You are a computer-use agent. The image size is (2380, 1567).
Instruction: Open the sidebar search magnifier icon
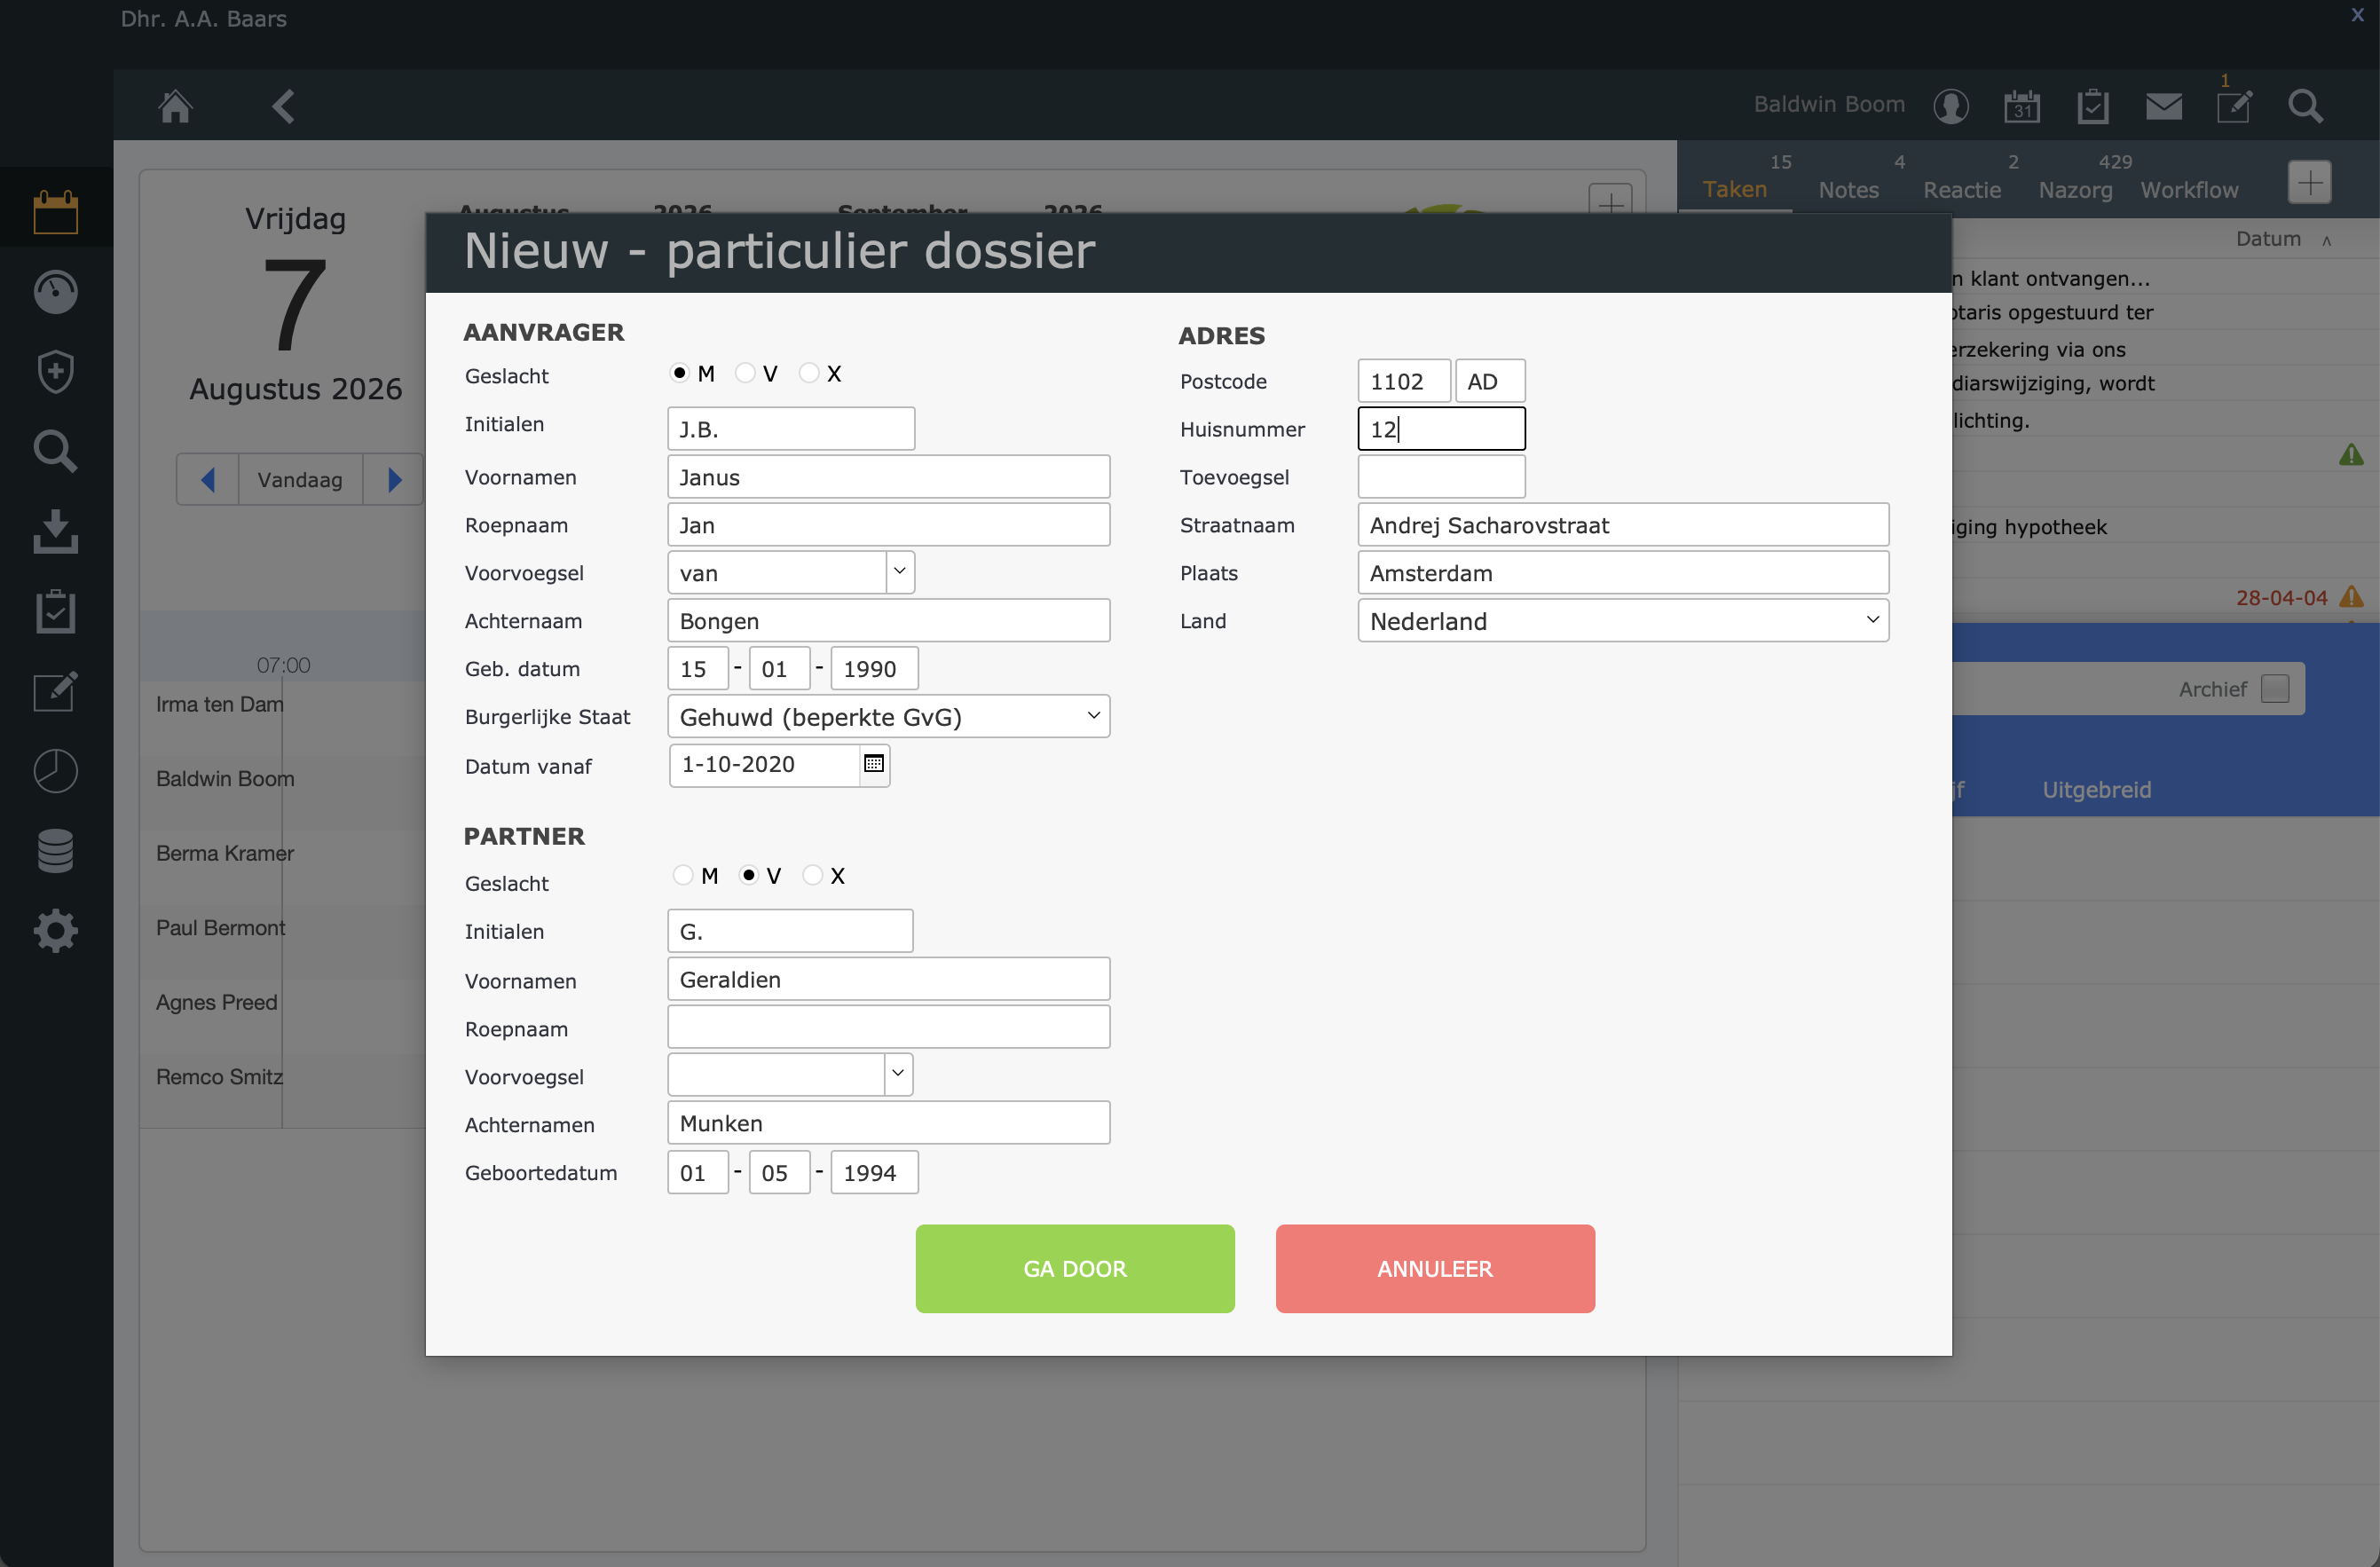point(56,451)
